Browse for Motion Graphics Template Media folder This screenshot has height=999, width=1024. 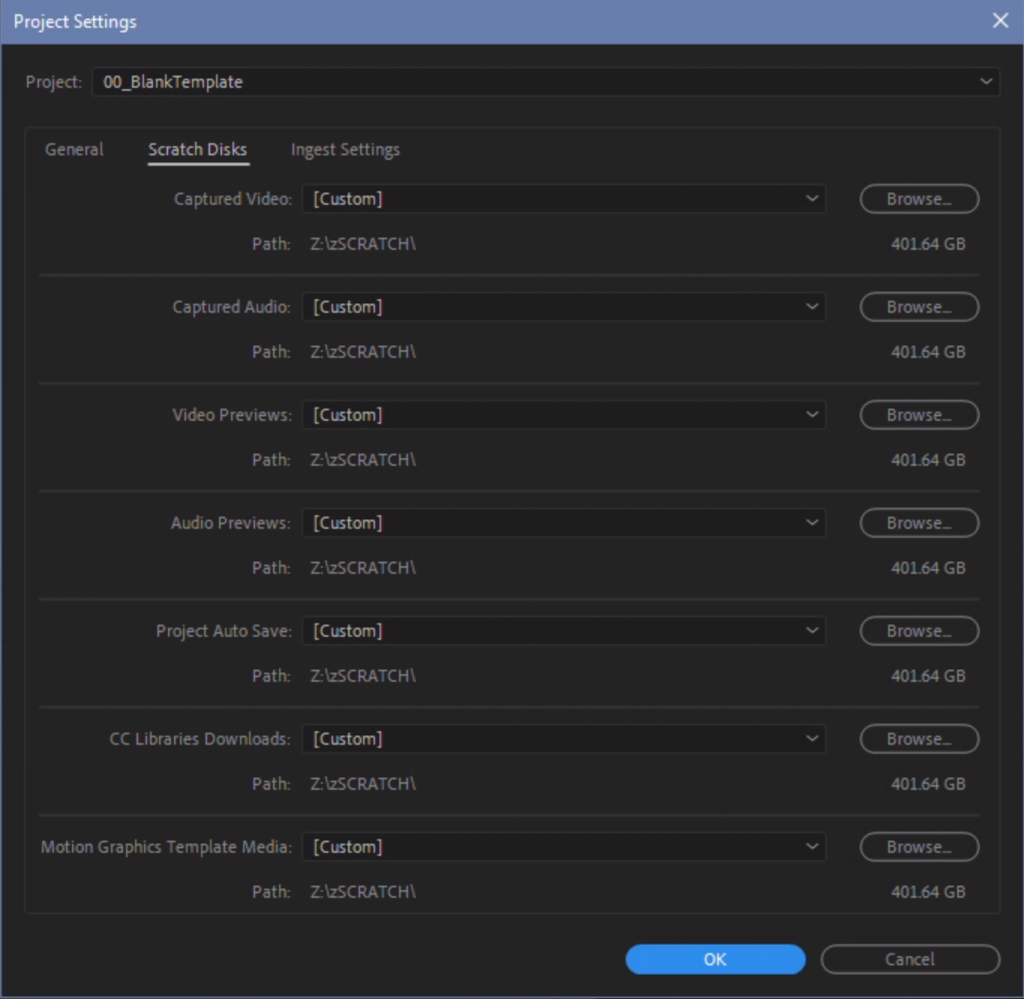(919, 847)
